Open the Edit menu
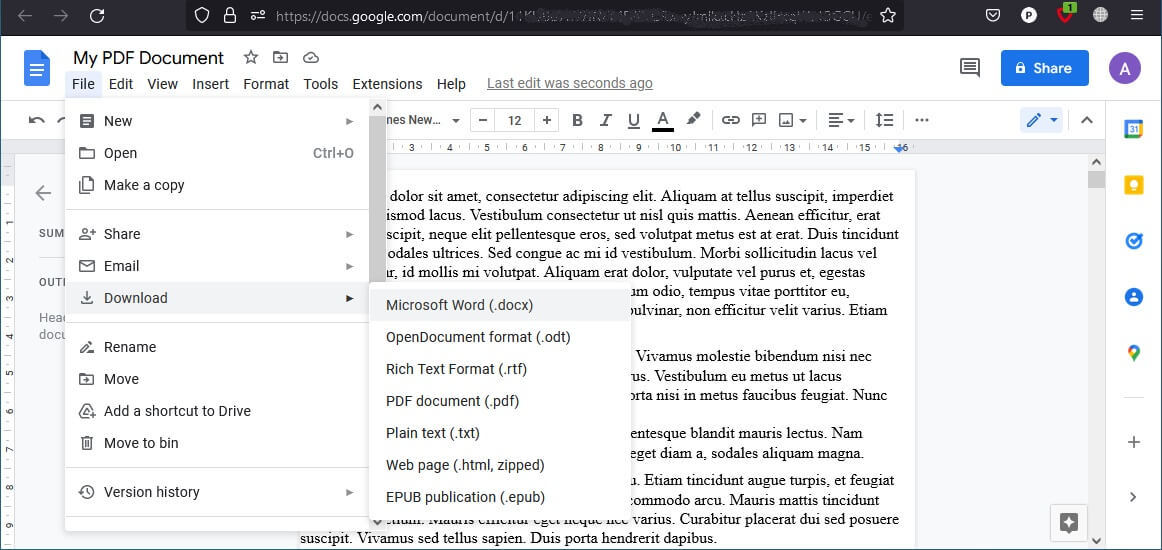 (x=121, y=84)
